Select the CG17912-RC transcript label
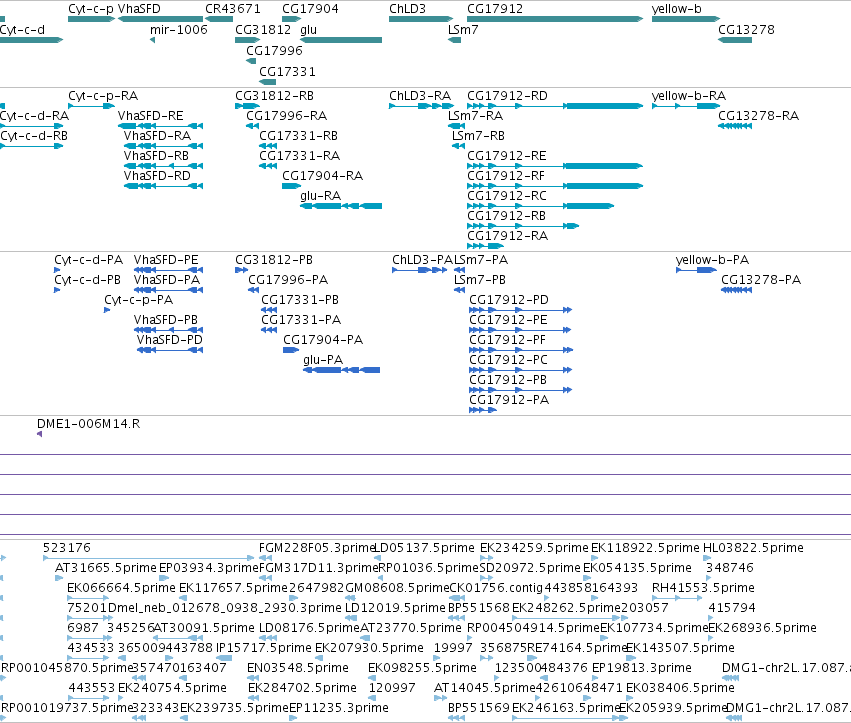This screenshot has width=851, height=723. pos(507,196)
